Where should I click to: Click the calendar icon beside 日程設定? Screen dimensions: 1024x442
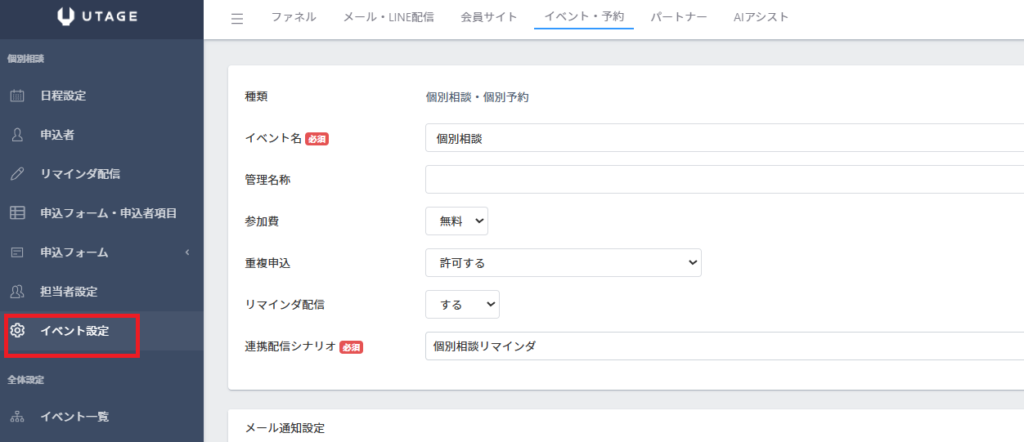(x=17, y=96)
